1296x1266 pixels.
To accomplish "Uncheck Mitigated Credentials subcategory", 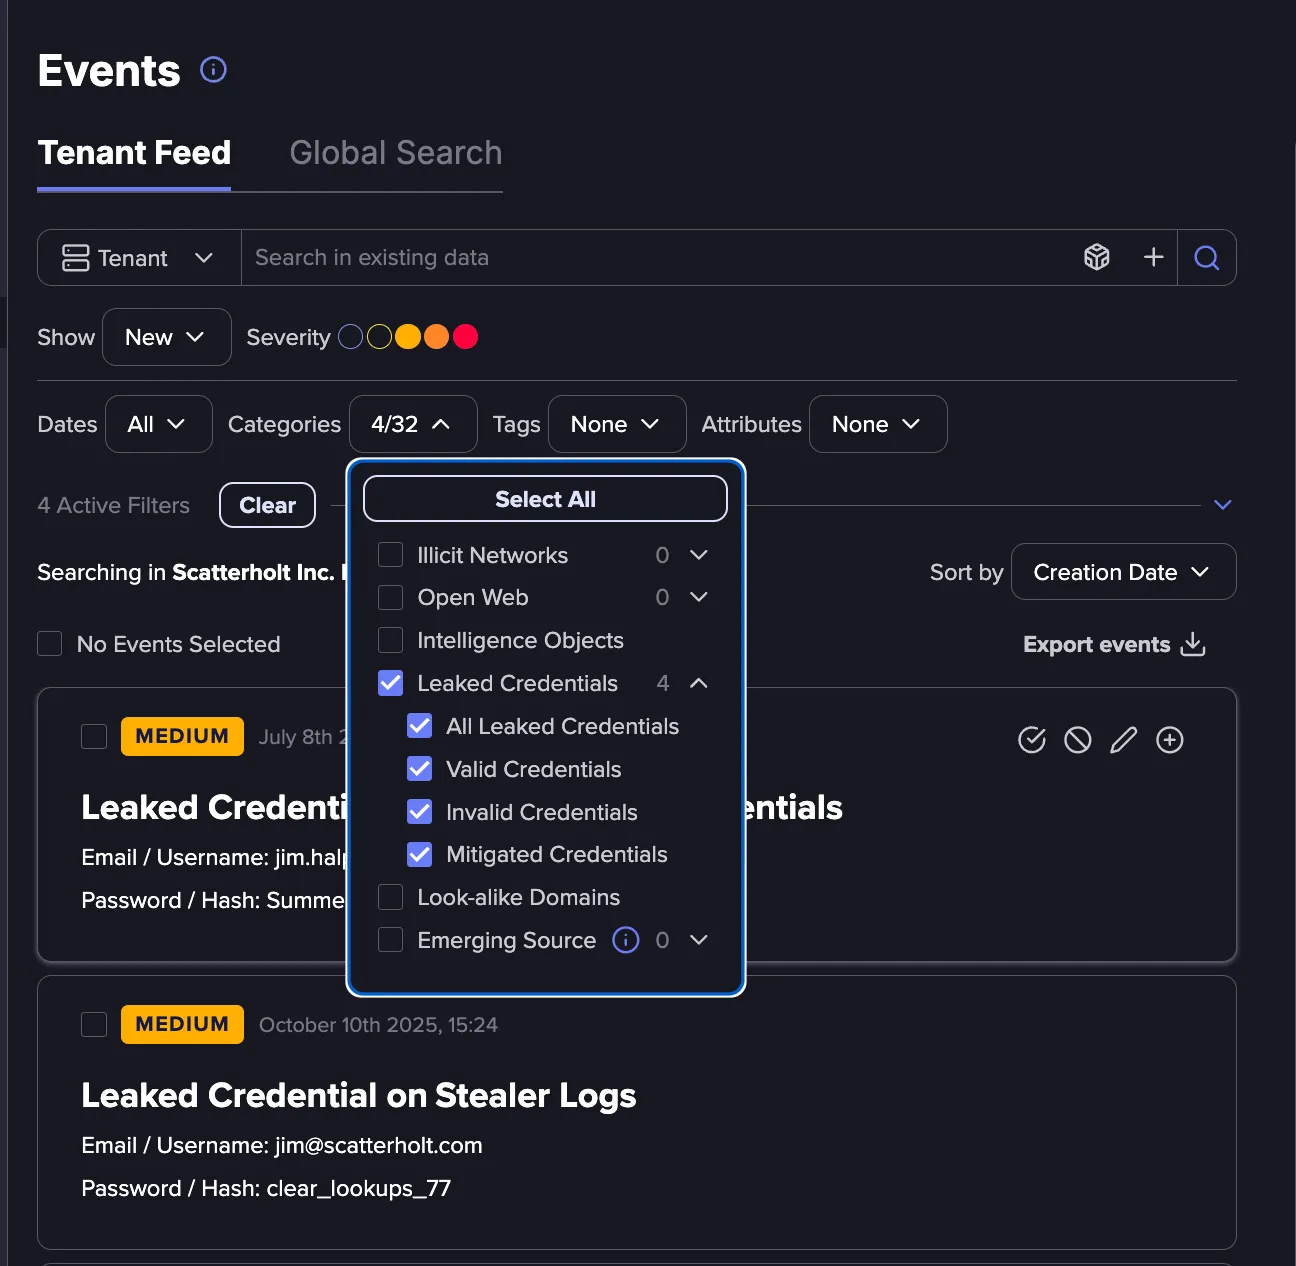I will [420, 855].
